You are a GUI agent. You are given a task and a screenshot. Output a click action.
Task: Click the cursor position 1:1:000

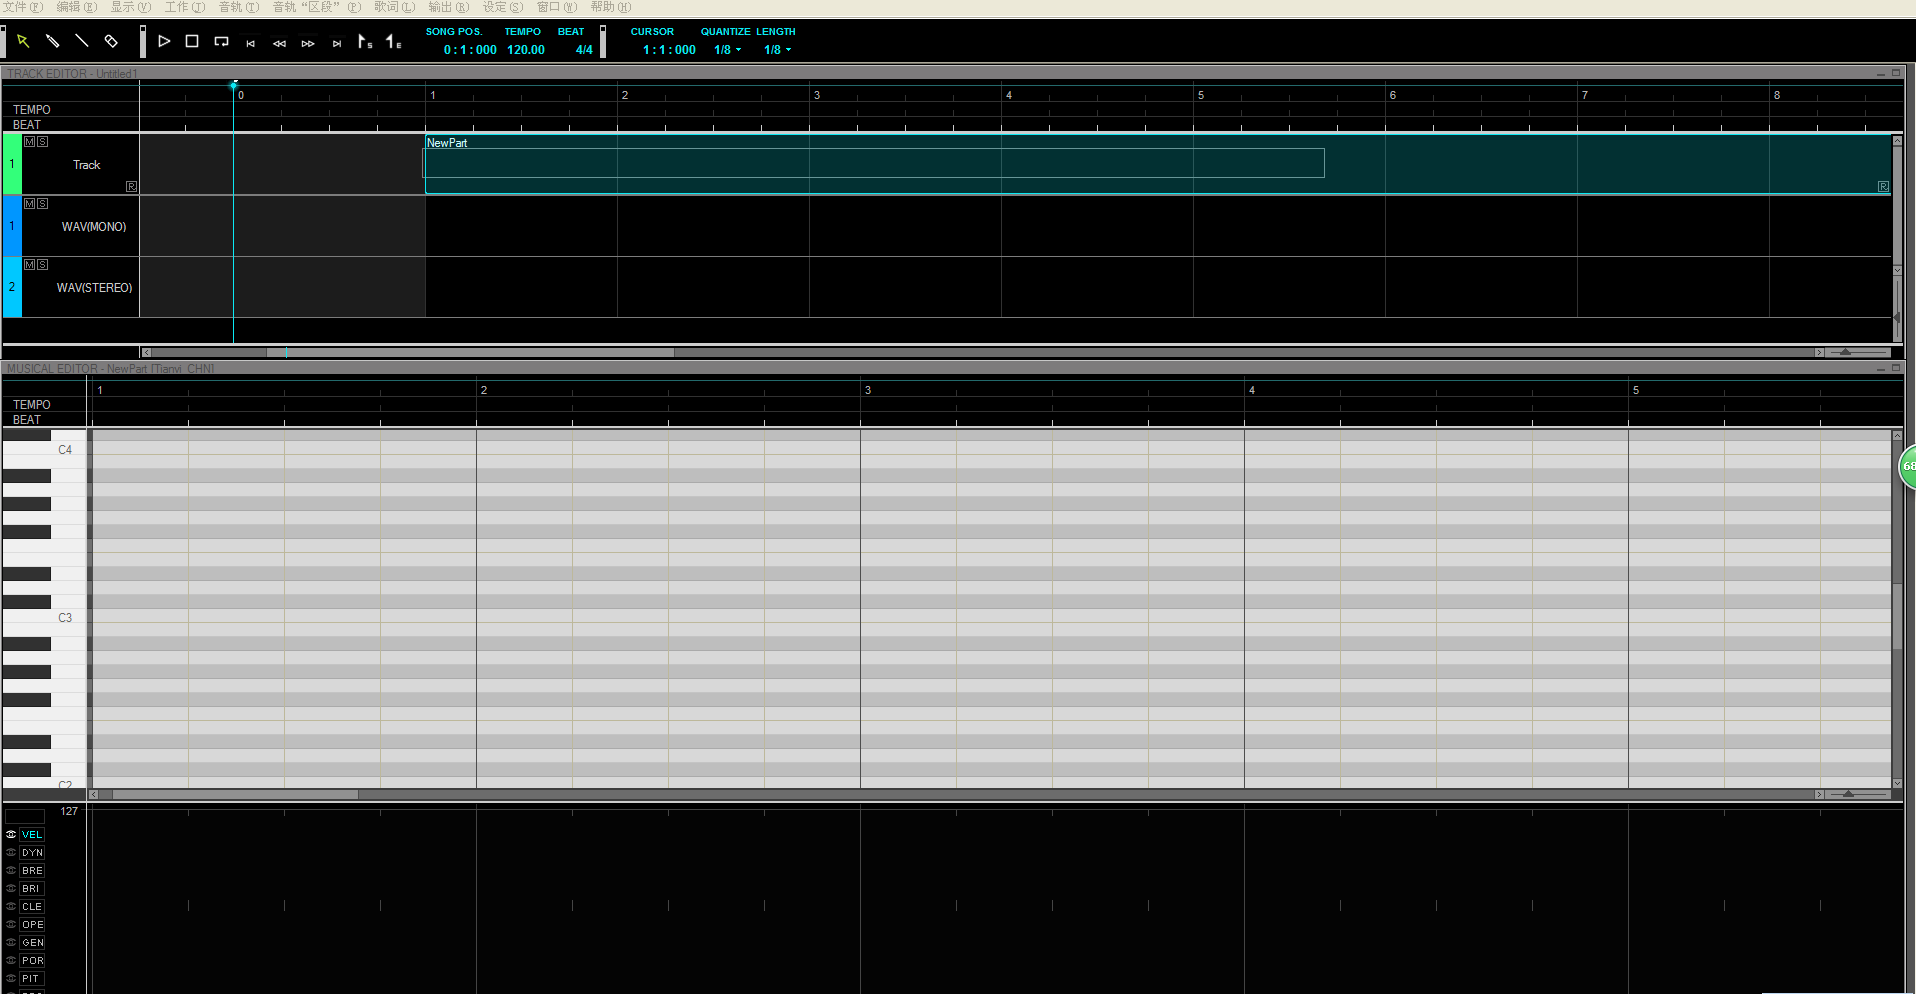[669, 50]
